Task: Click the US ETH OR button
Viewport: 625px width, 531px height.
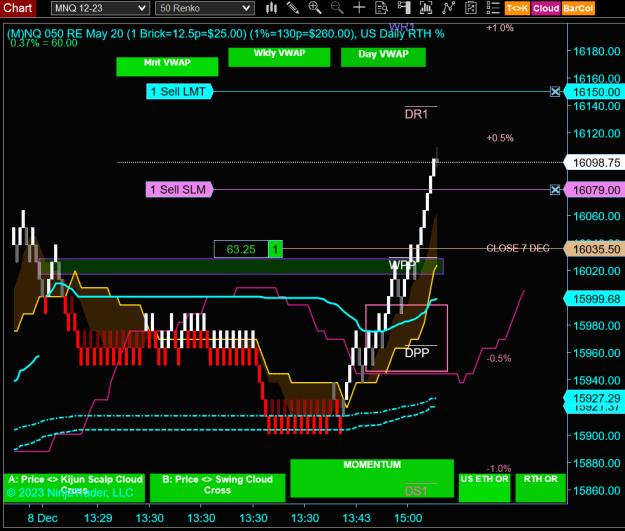Action: pos(485,488)
